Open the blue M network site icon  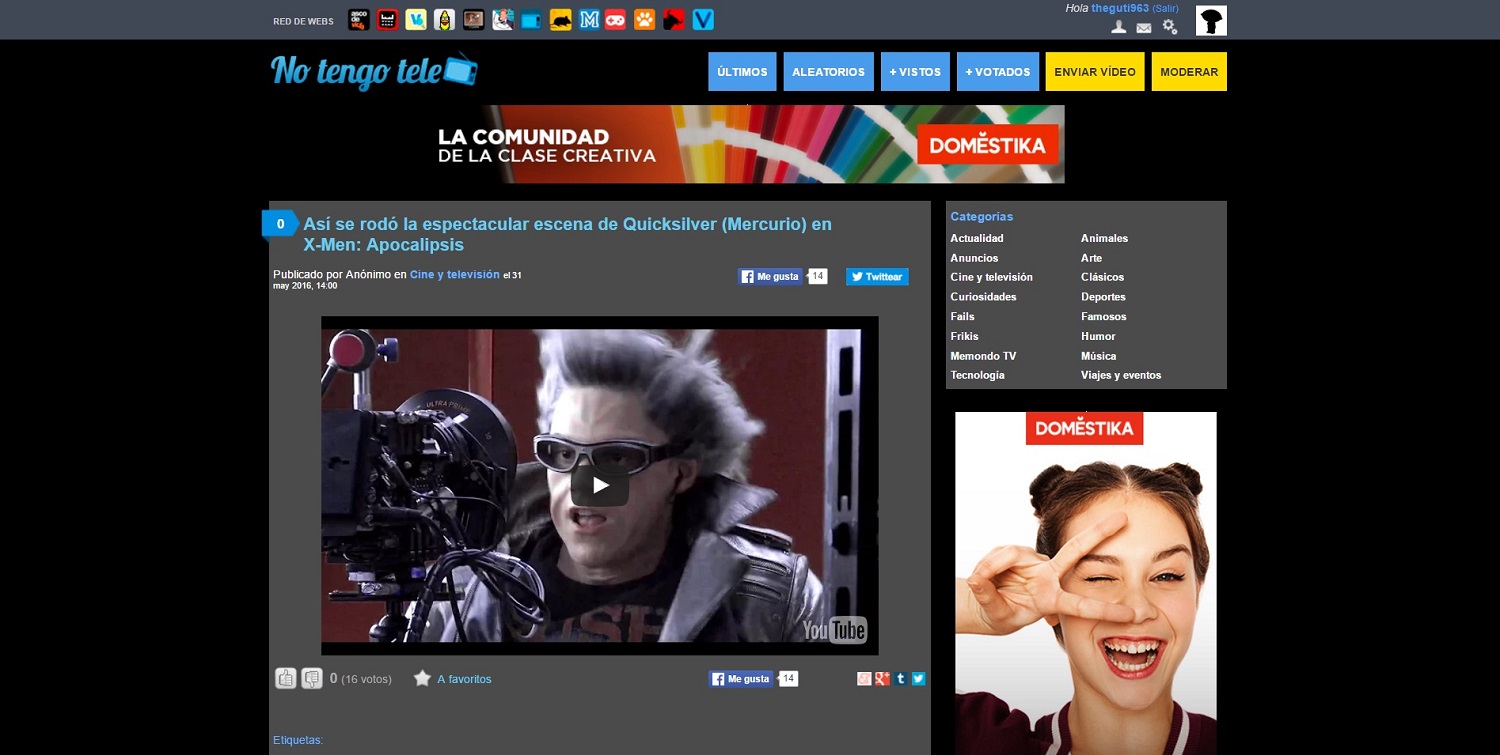589,19
